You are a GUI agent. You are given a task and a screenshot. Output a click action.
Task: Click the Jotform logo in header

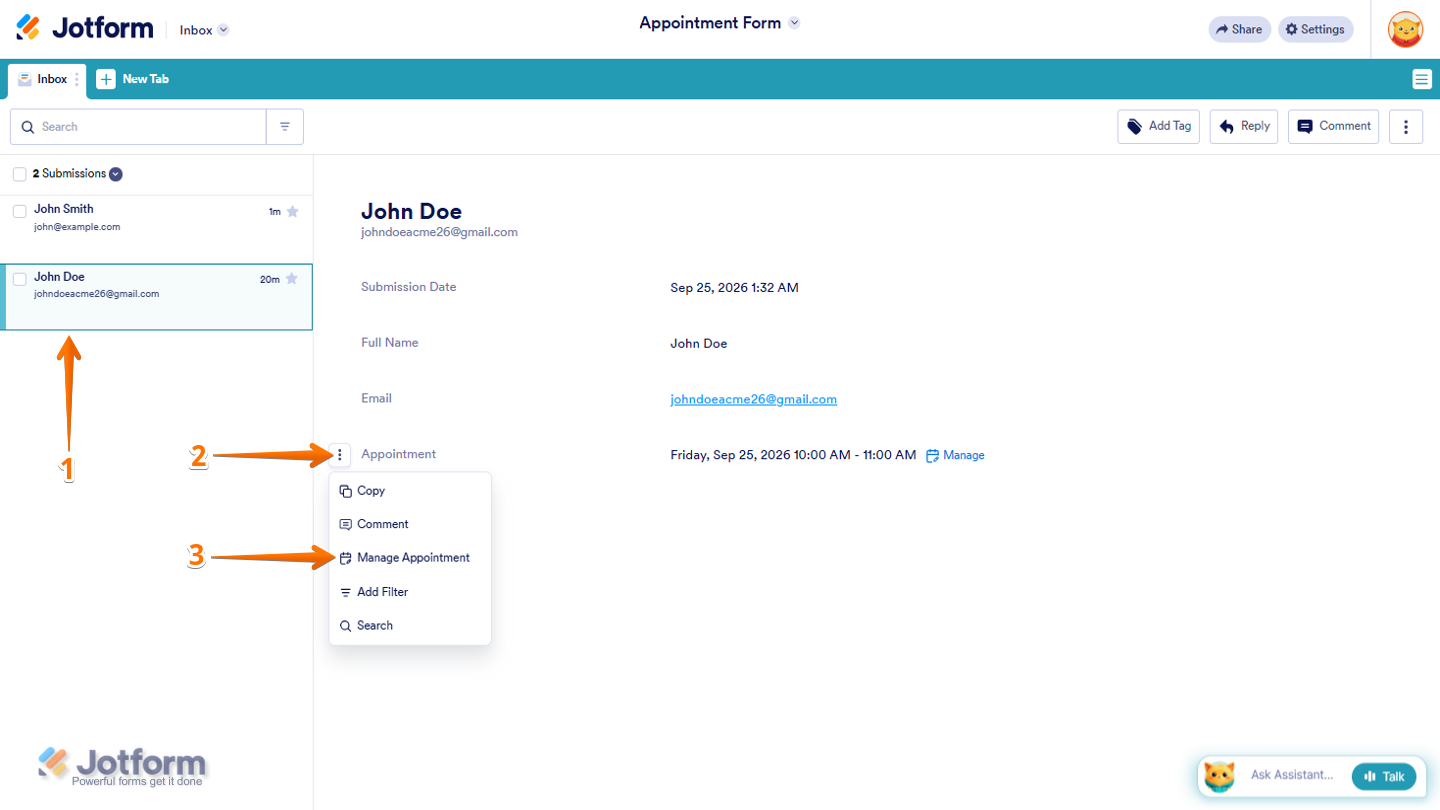click(x=85, y=28)
